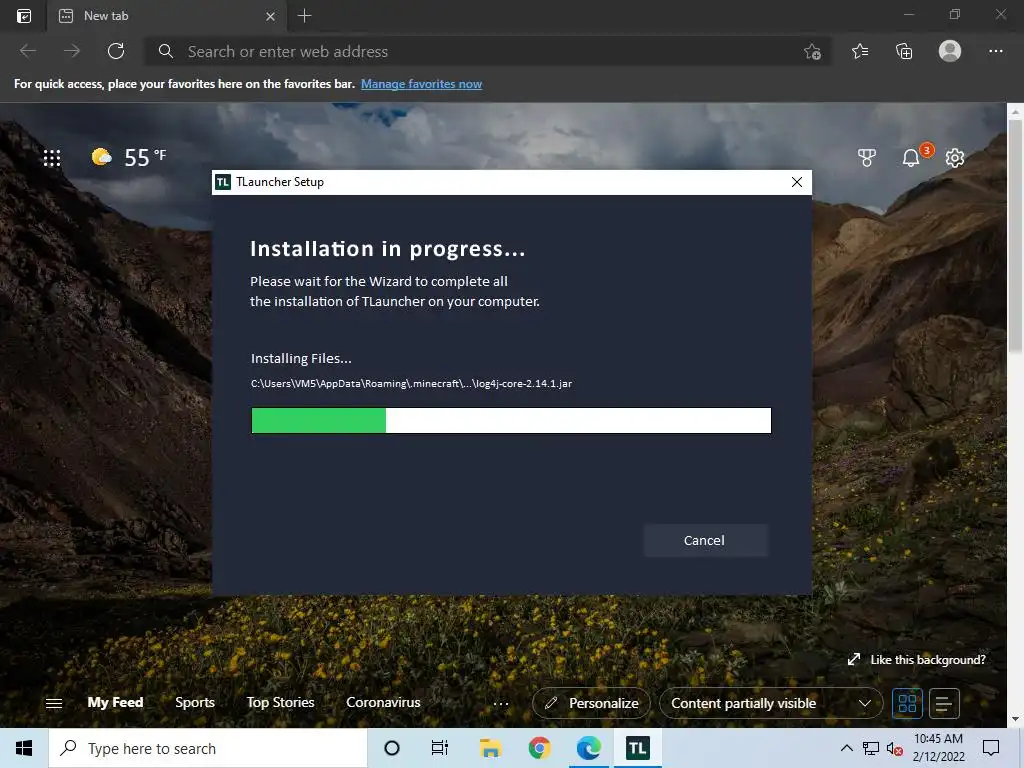1024x768 pixels.
Task: Click the Personalize button
Action: pos(592,703)
